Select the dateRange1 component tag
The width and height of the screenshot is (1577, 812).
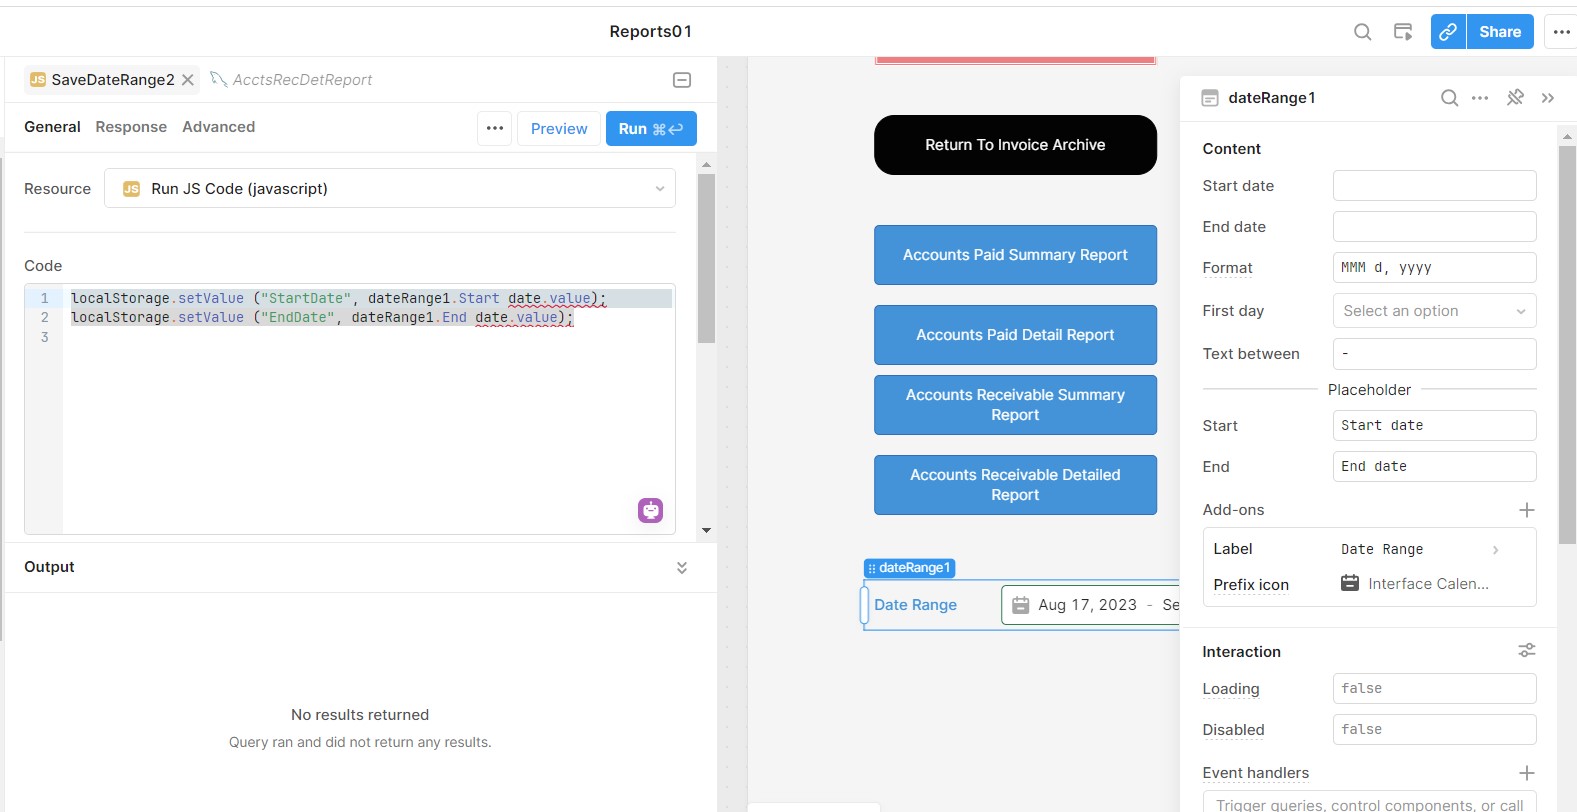(910, 568)
